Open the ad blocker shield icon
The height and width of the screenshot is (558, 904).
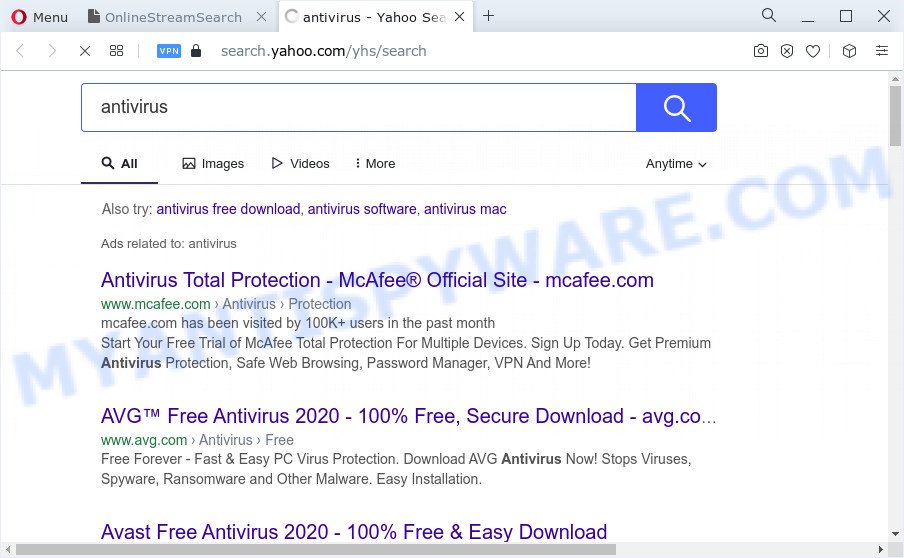787,51
